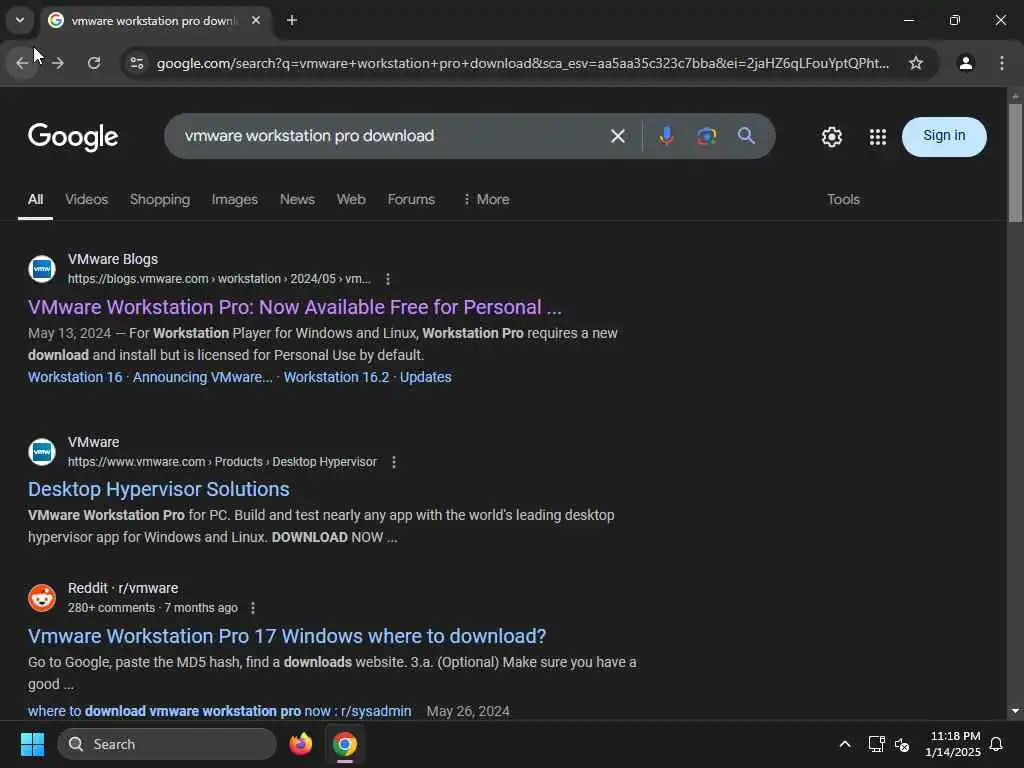Open the Workstation 16.2 sitelink
1024x768 pixels.
point(336,377)
